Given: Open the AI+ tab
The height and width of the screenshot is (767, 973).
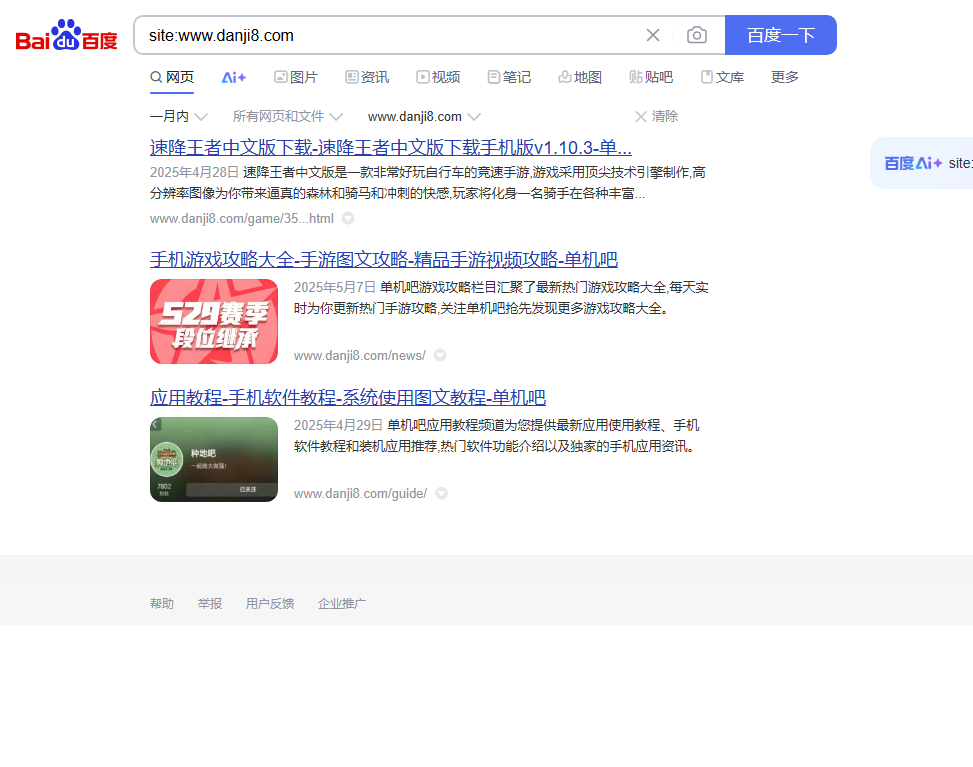Looking at the screenshot, I should pos(233,78).
